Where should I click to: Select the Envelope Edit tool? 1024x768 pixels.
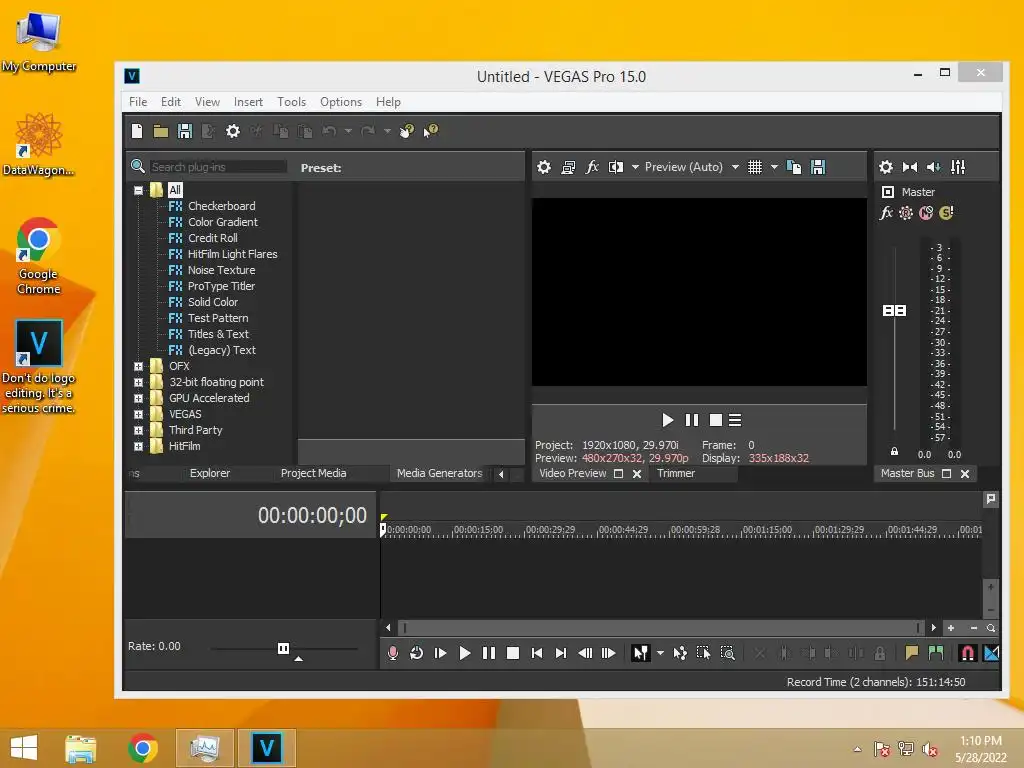(x=680, y=653)
